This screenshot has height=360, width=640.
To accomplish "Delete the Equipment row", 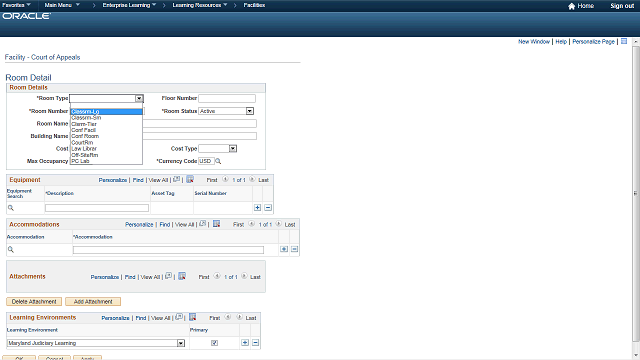I will (x=268, y=208).
